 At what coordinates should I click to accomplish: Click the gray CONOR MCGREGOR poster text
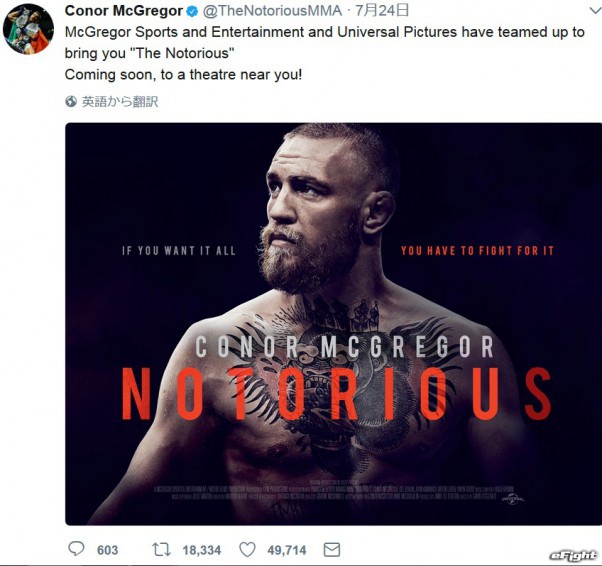coord(344,347)
